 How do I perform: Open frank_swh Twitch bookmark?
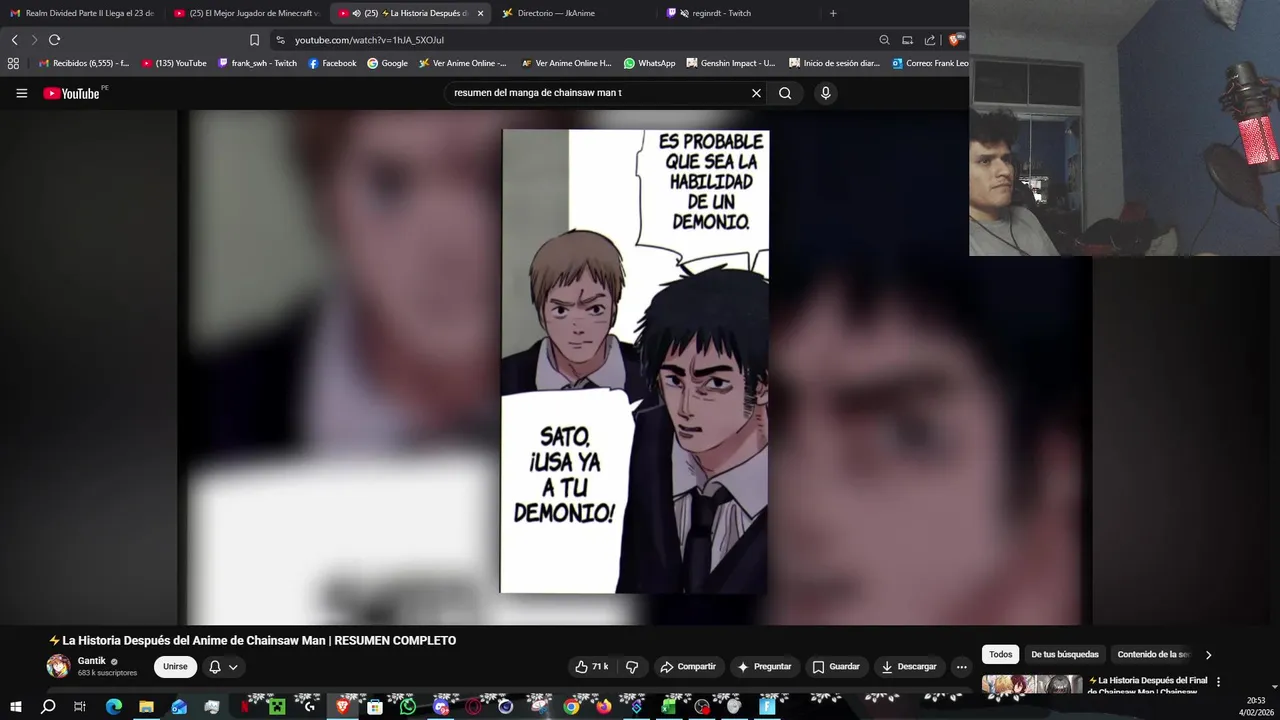coord(257,63)
